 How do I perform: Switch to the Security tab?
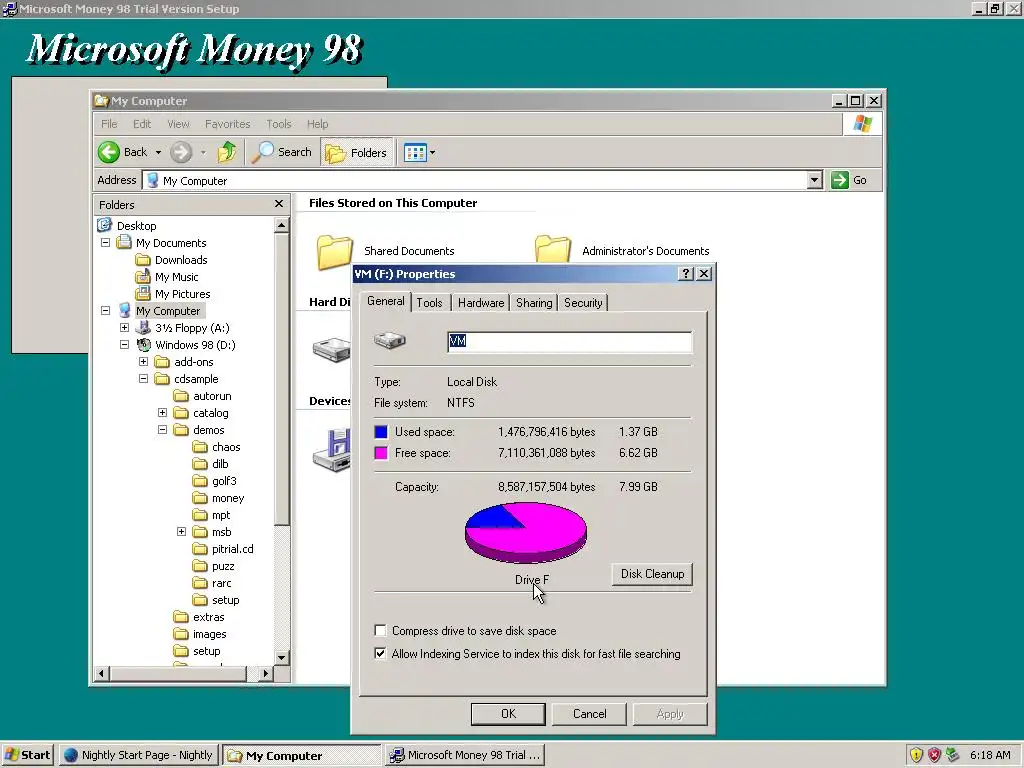pyautogui.click(x=583, y=303)
